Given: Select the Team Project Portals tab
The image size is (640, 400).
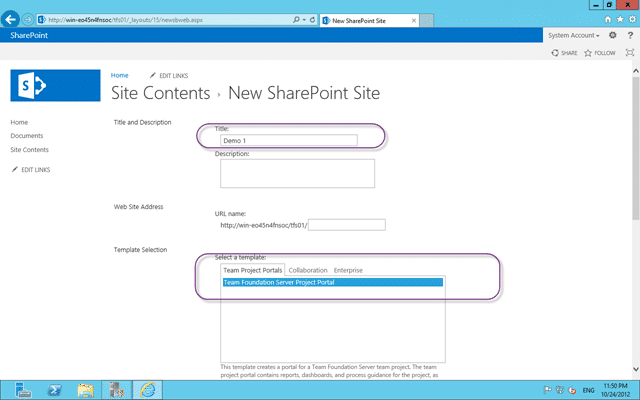Looking at the screenshot, I should point(253,270).
